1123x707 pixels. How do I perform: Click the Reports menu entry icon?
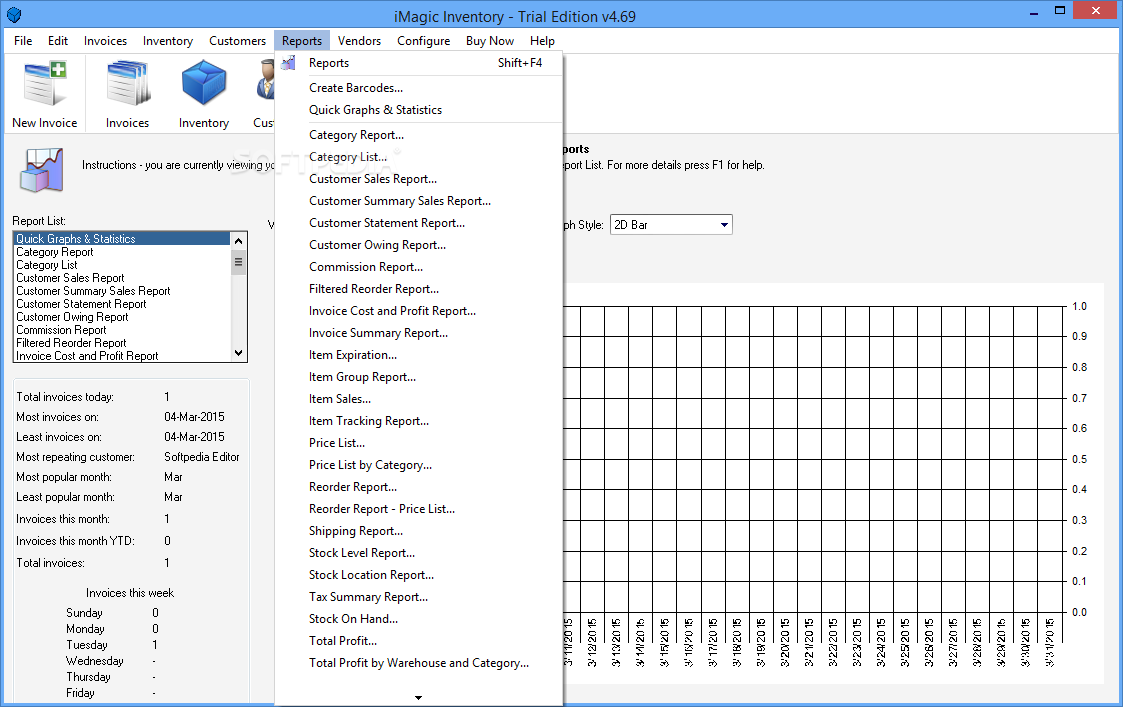(x=289, y=63)
